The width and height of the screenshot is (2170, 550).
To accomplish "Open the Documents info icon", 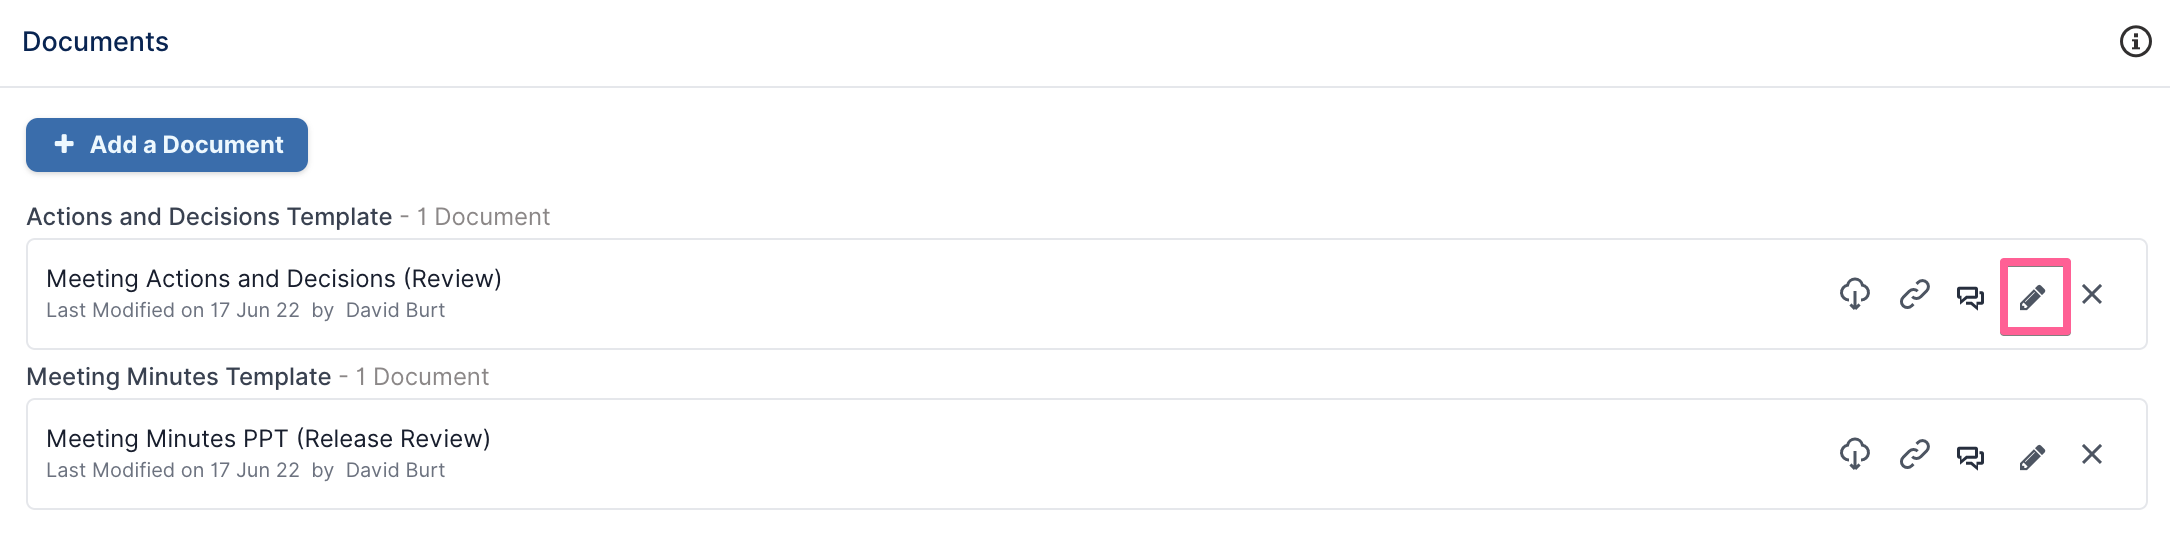I will tap(2135, 41).
